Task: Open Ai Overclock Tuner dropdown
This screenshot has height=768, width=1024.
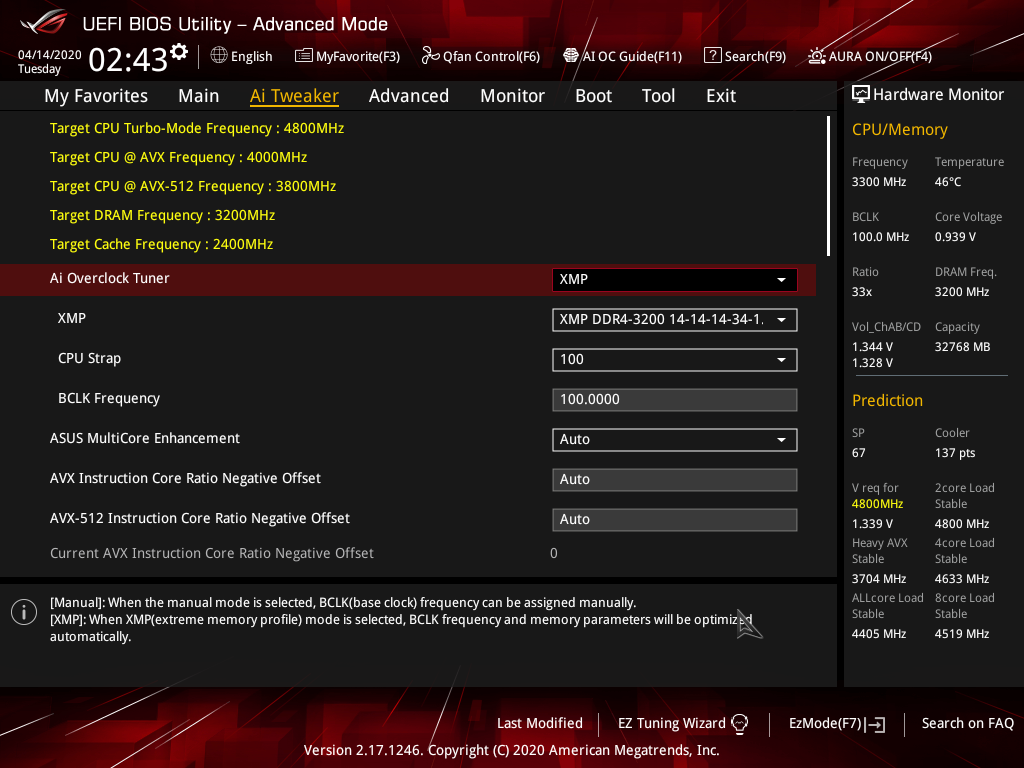Action: click(x=675, y=280)
